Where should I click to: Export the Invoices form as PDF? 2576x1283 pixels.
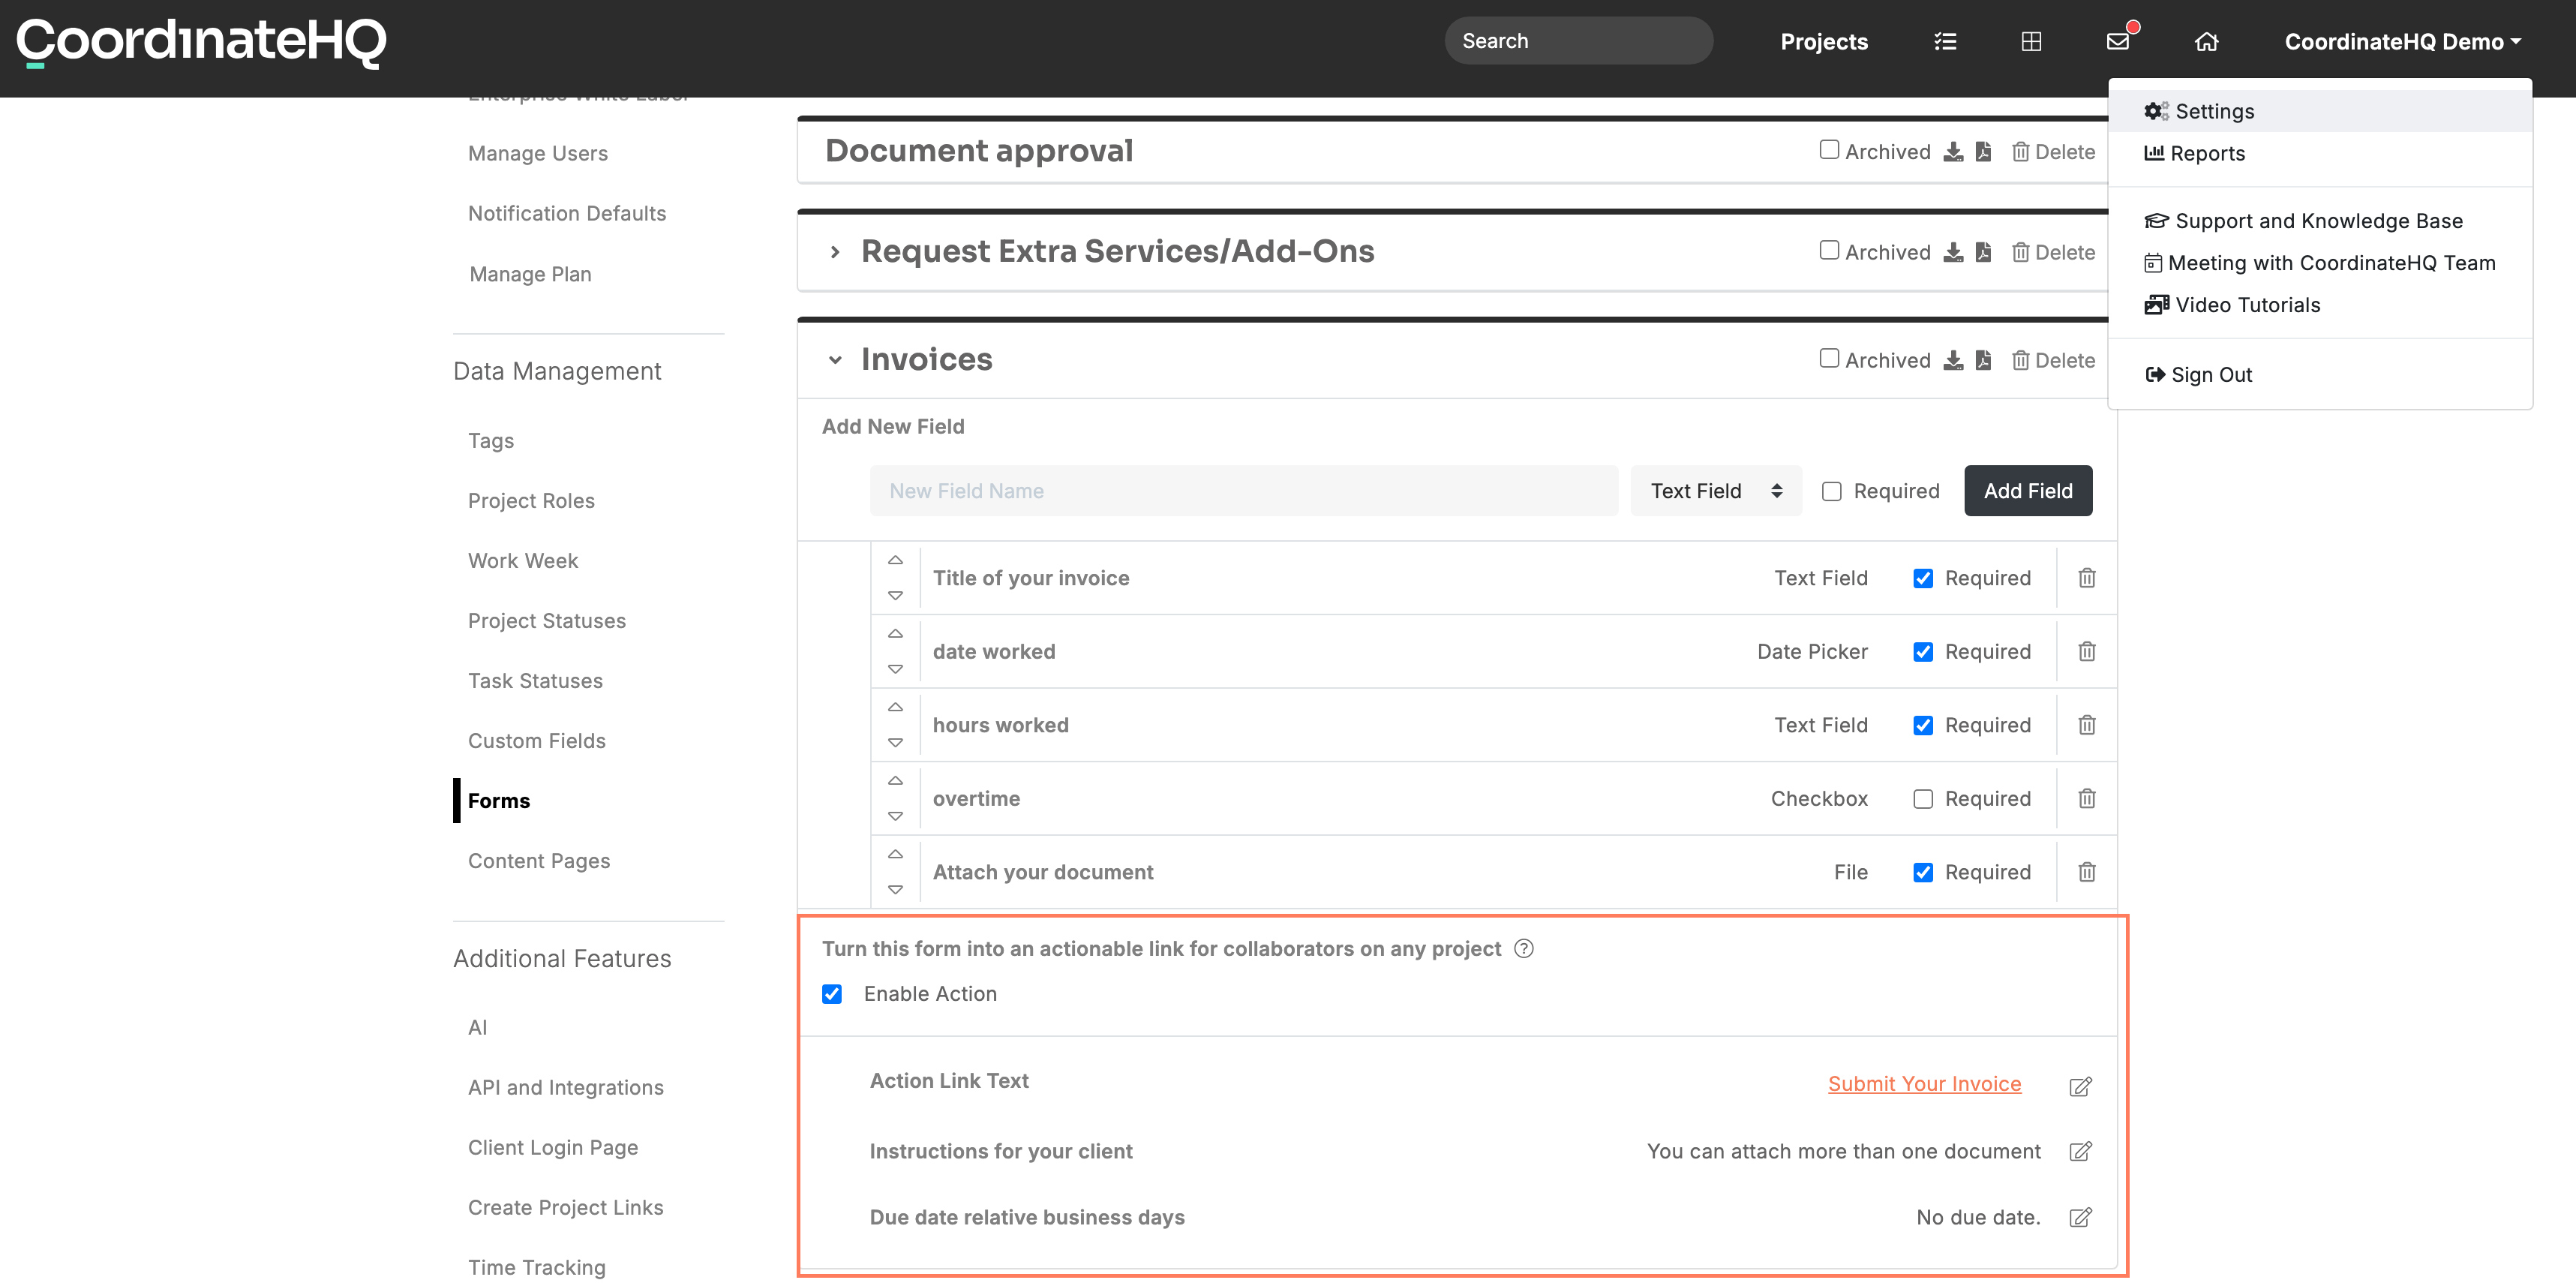click(x=1983, y=360)
